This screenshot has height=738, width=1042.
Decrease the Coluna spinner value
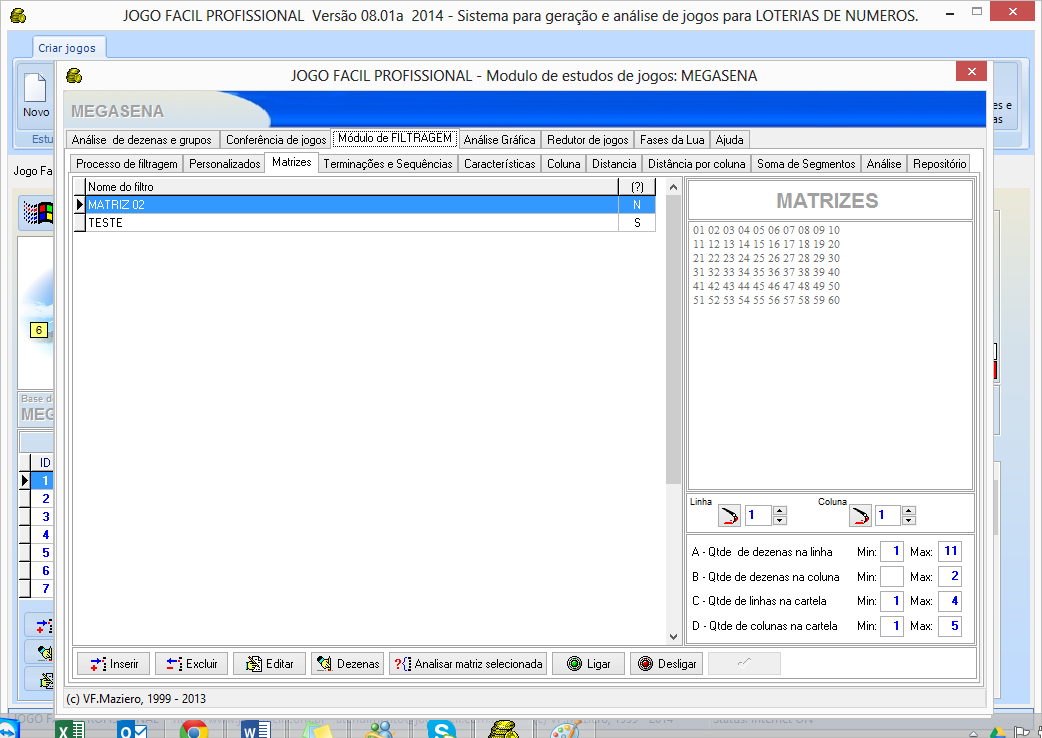coord(908,520)
